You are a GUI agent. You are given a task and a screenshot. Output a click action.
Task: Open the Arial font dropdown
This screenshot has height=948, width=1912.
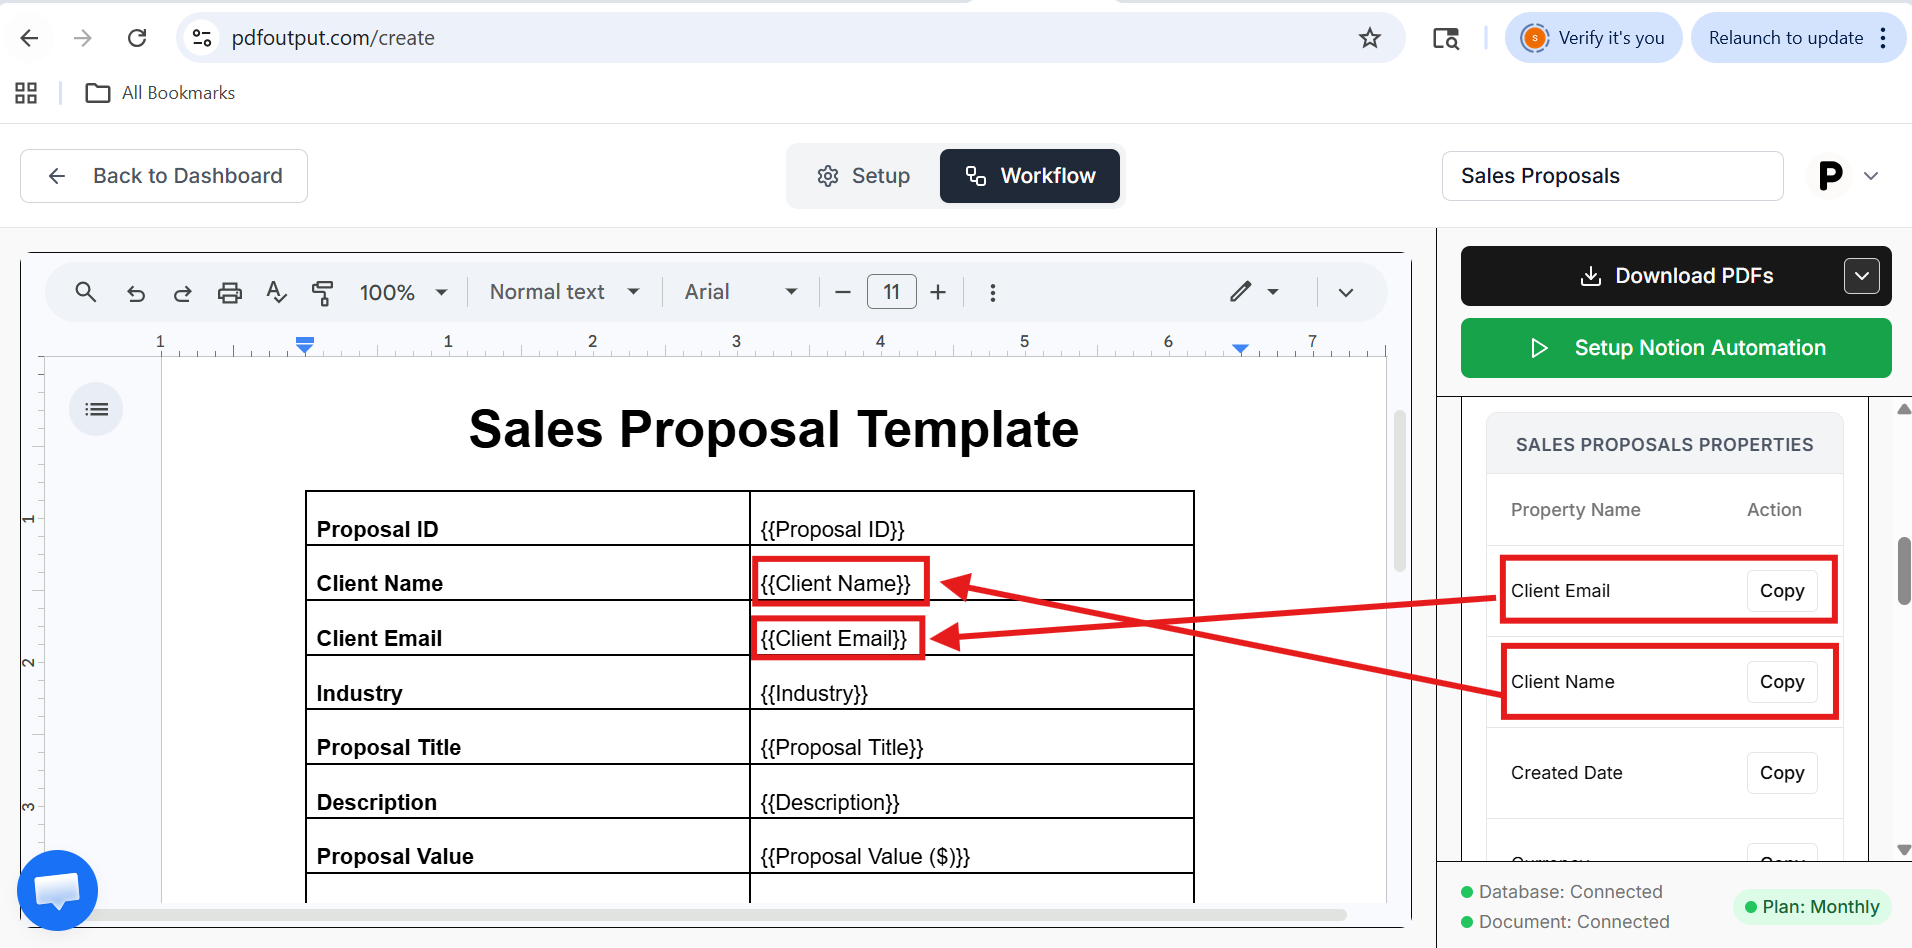point(740,292)
